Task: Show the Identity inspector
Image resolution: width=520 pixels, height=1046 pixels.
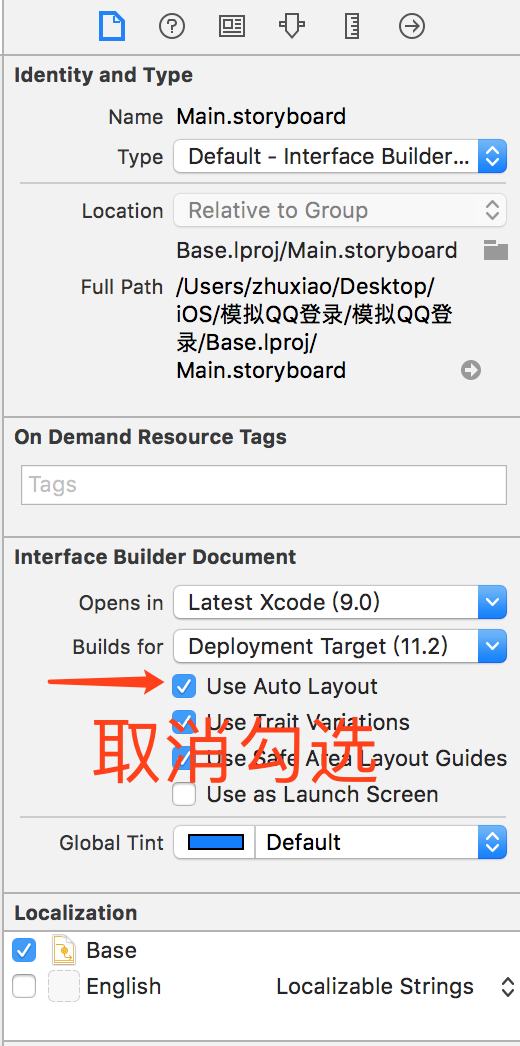Action: [x=232, y=27]
